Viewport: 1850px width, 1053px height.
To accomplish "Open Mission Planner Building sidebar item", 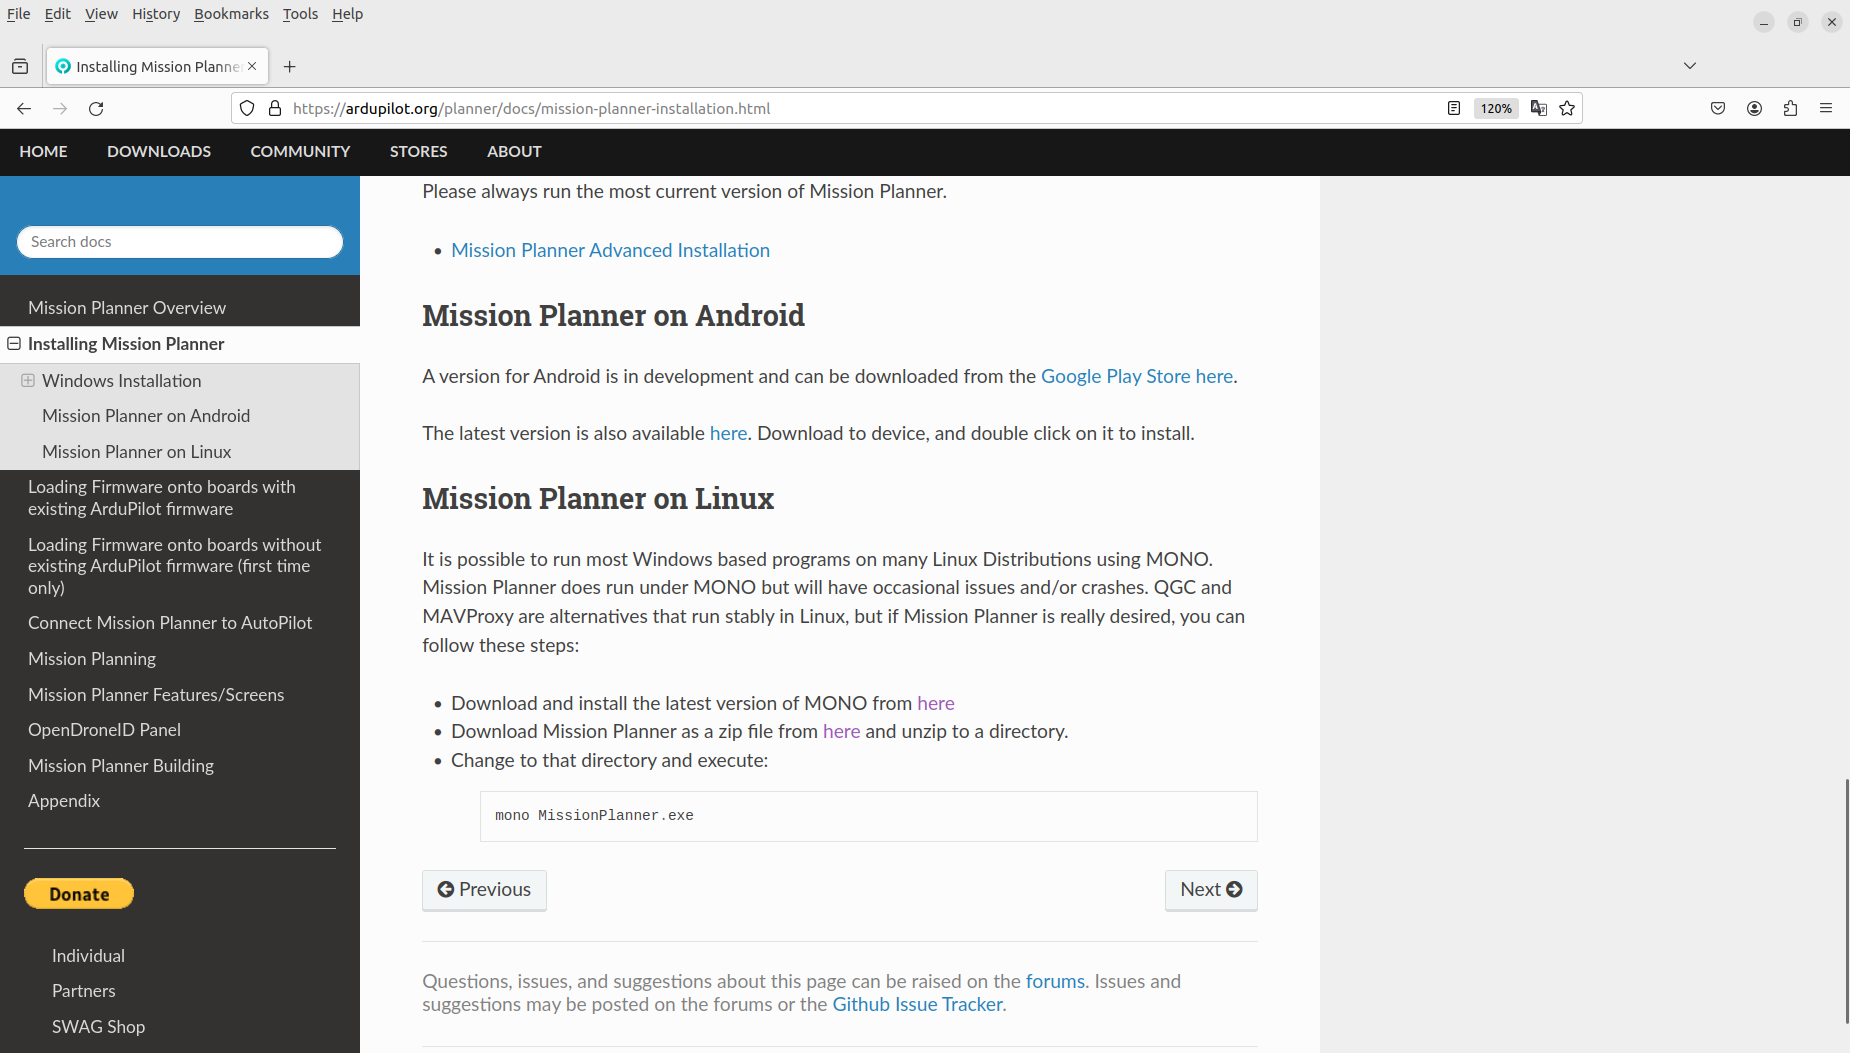I will pyautogui.click(x=121, y=766).
